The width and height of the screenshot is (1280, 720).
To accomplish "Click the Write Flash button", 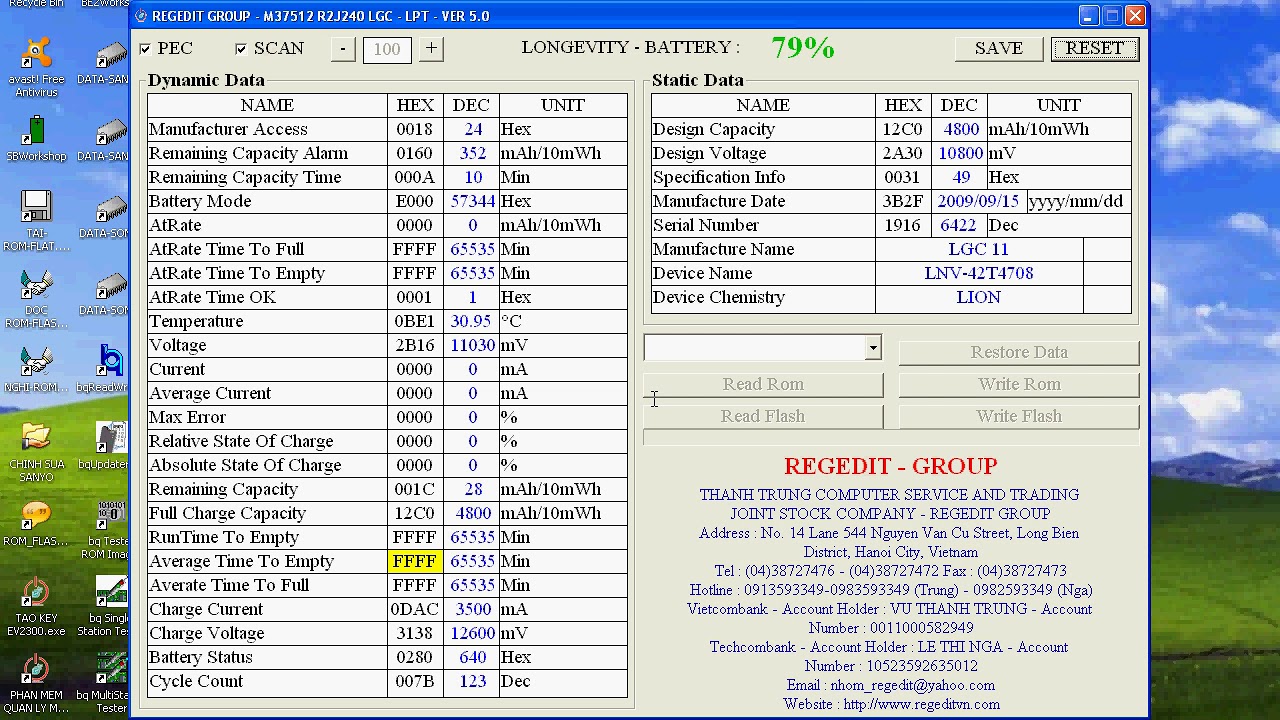I will (1019, 416).
